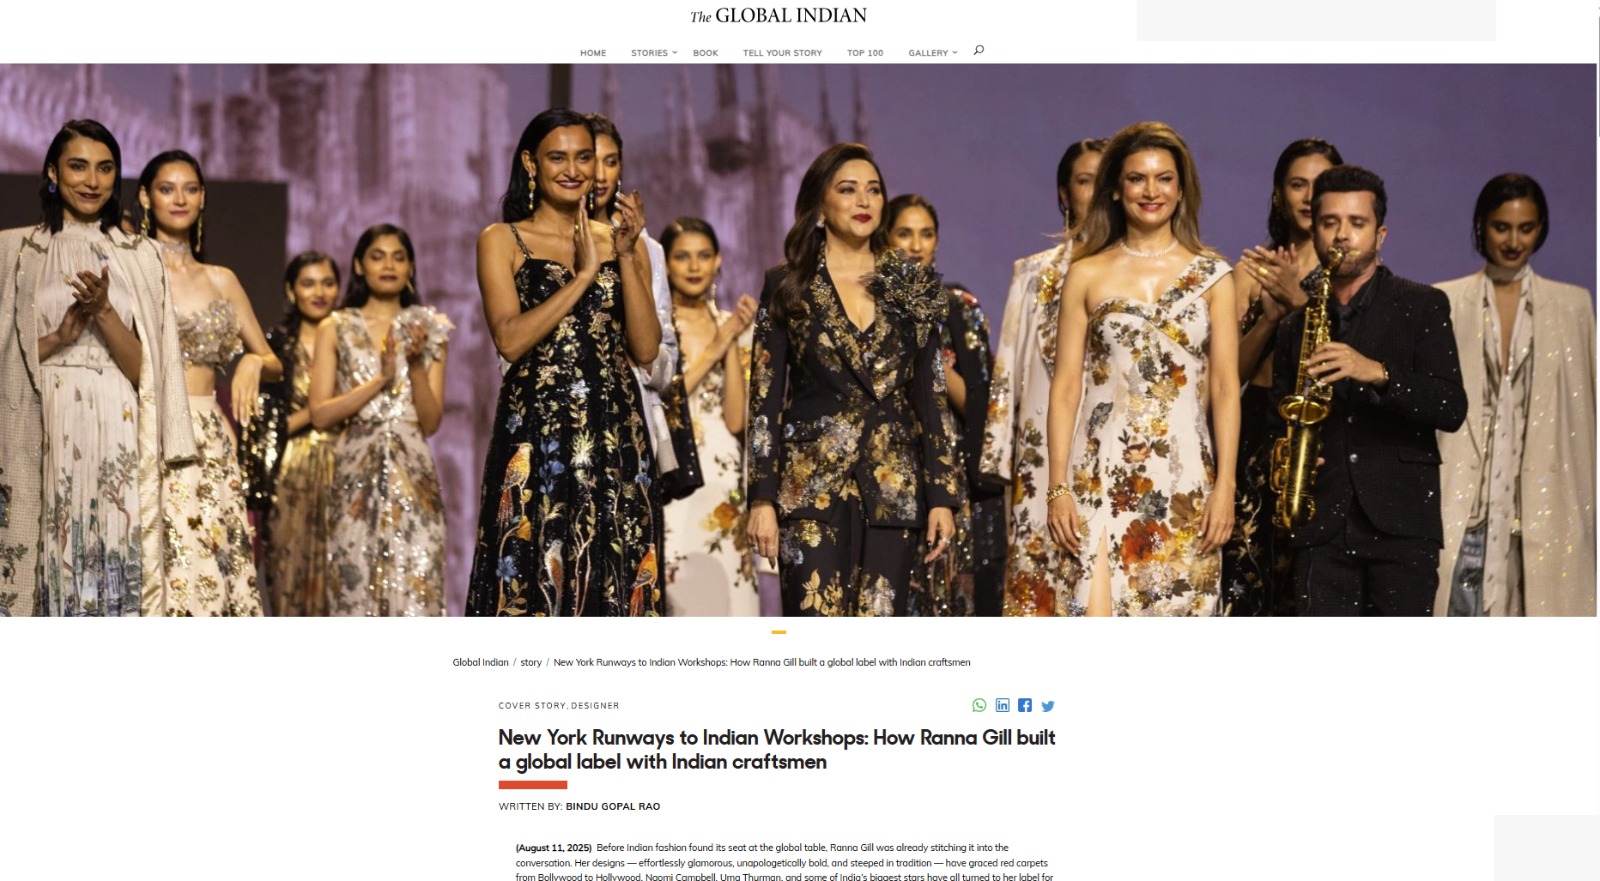Open the Top 100 page

(865, 53)
